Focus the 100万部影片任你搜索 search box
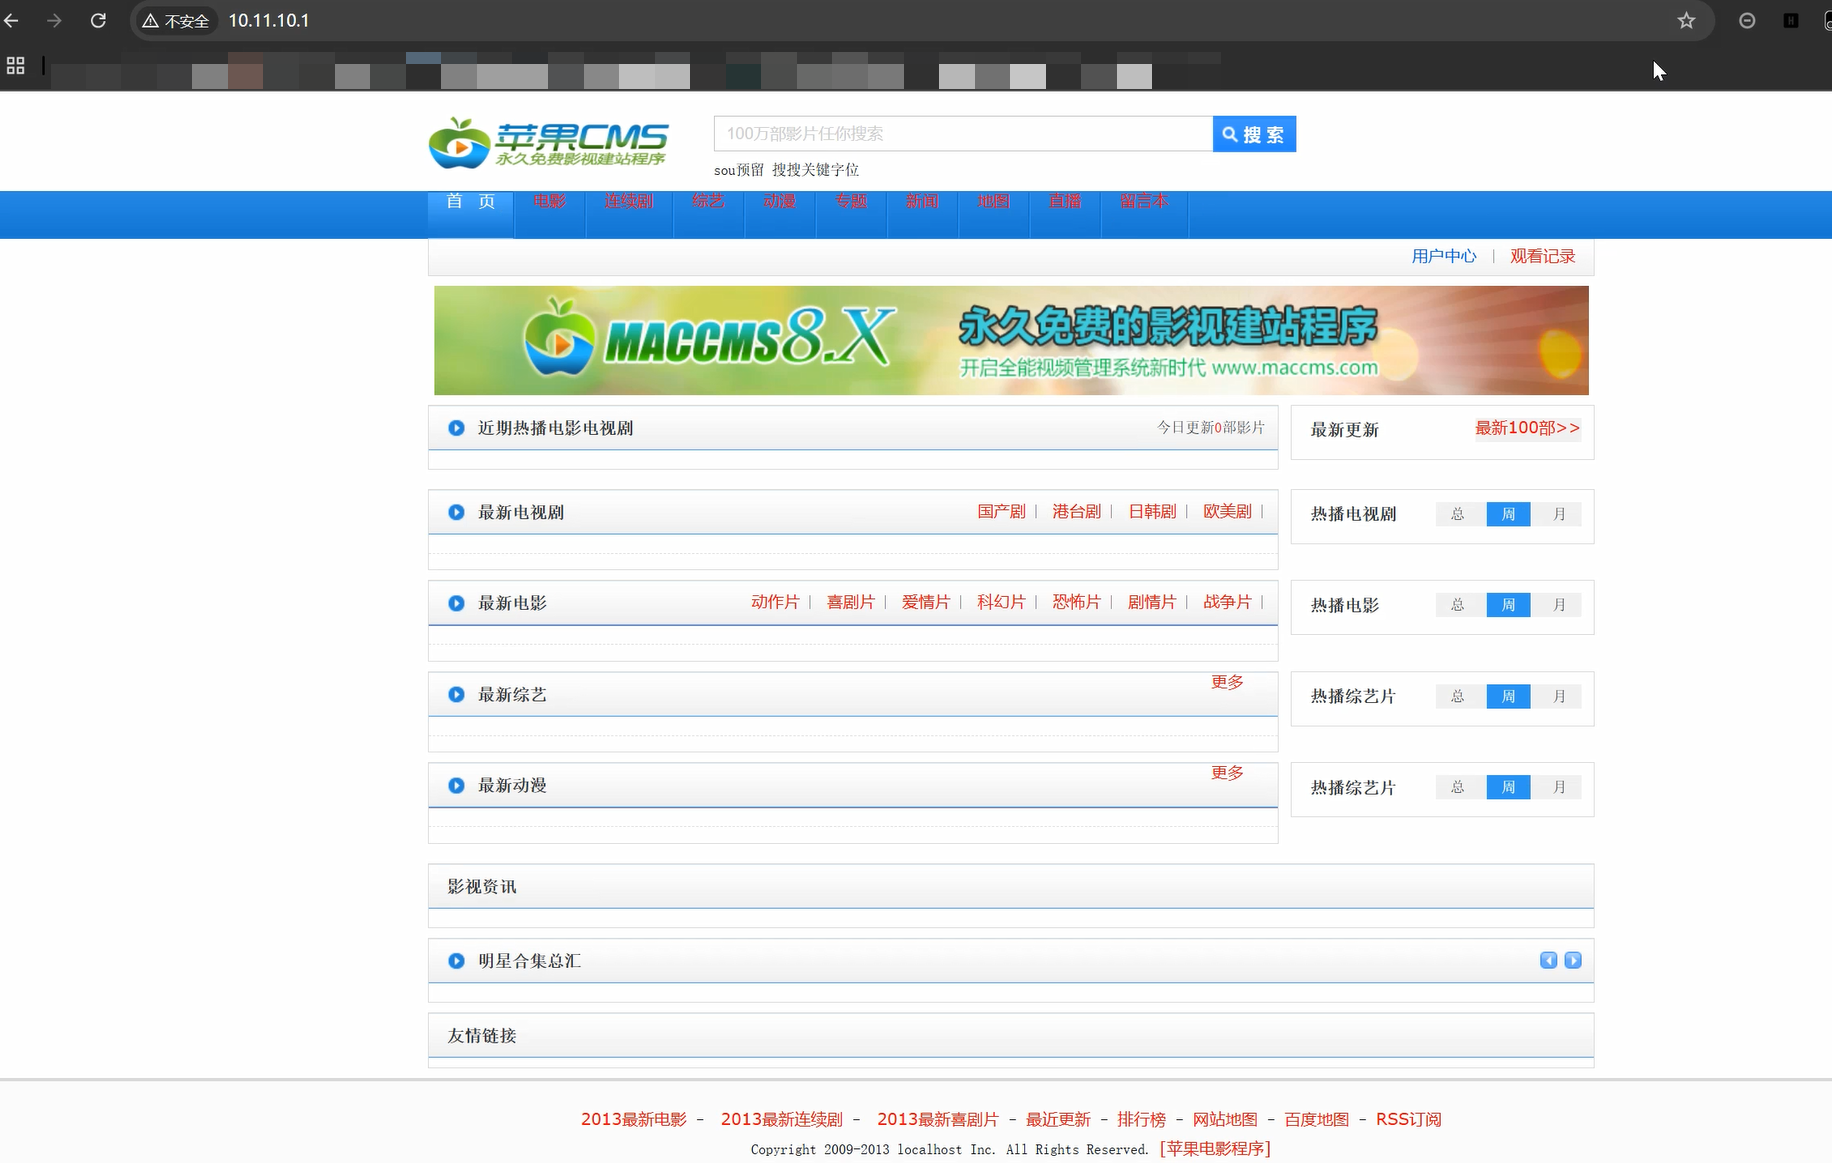 (x=963, y=134)
